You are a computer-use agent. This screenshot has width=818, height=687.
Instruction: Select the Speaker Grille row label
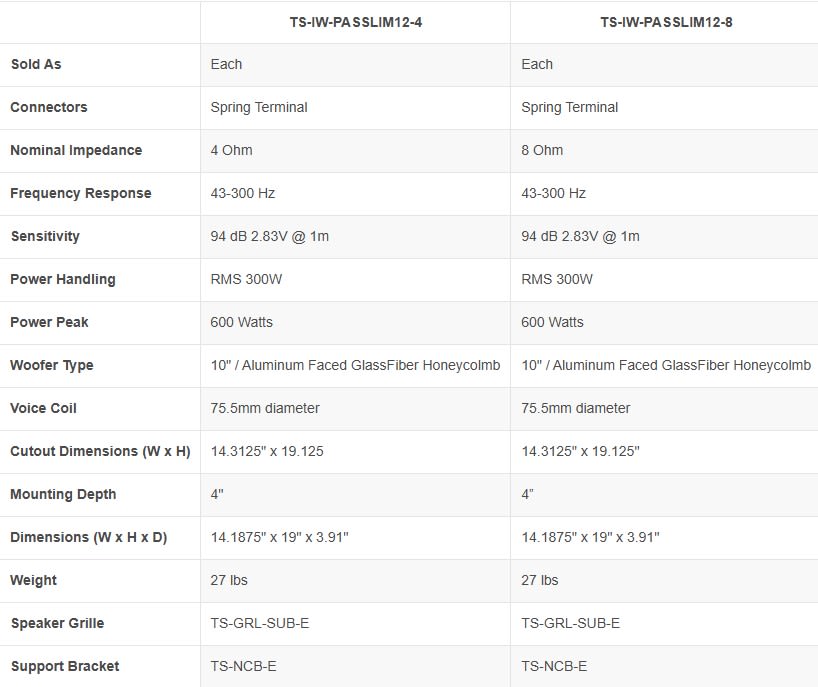click(57, 623)
